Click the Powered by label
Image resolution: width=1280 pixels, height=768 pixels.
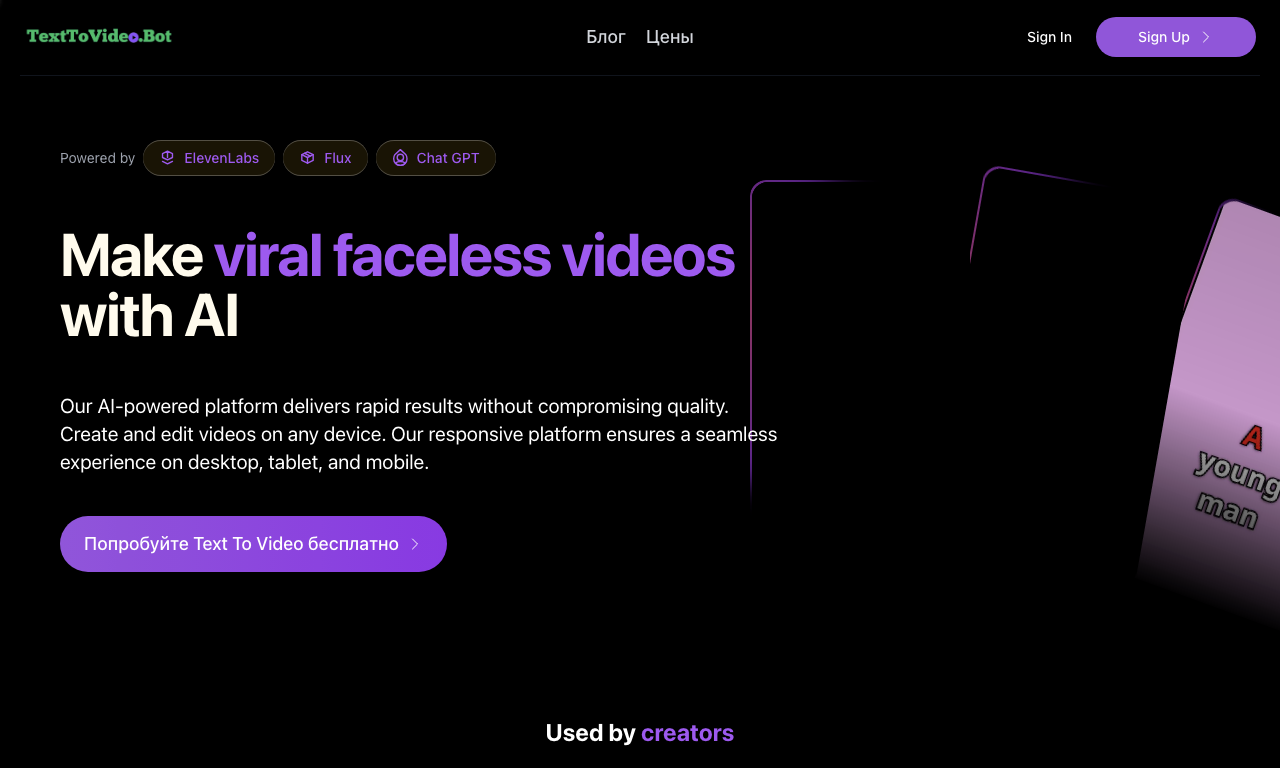[97, 158]
